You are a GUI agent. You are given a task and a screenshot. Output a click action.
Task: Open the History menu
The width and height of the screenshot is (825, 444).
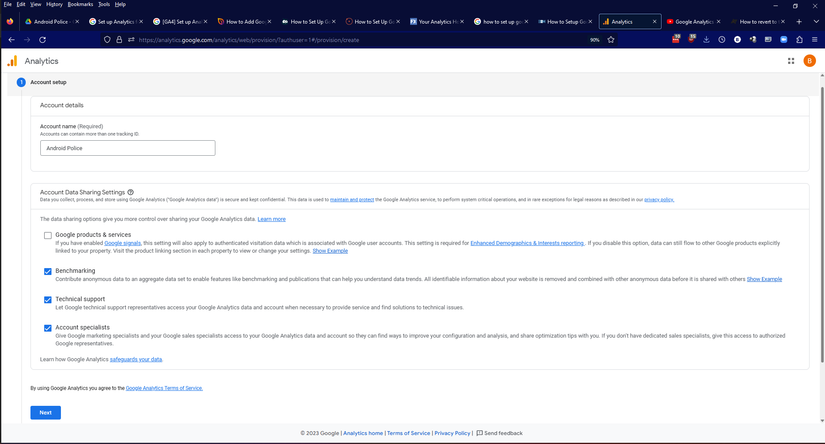tap(54, 4)
